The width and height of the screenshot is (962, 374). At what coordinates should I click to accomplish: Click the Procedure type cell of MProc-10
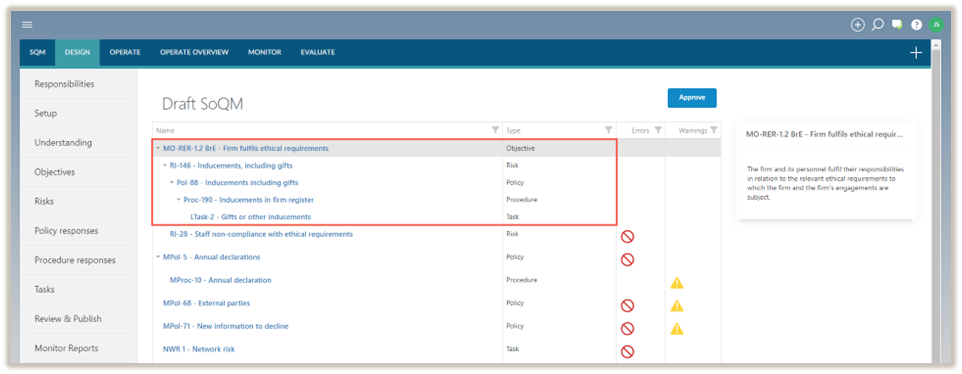point(521,280)
